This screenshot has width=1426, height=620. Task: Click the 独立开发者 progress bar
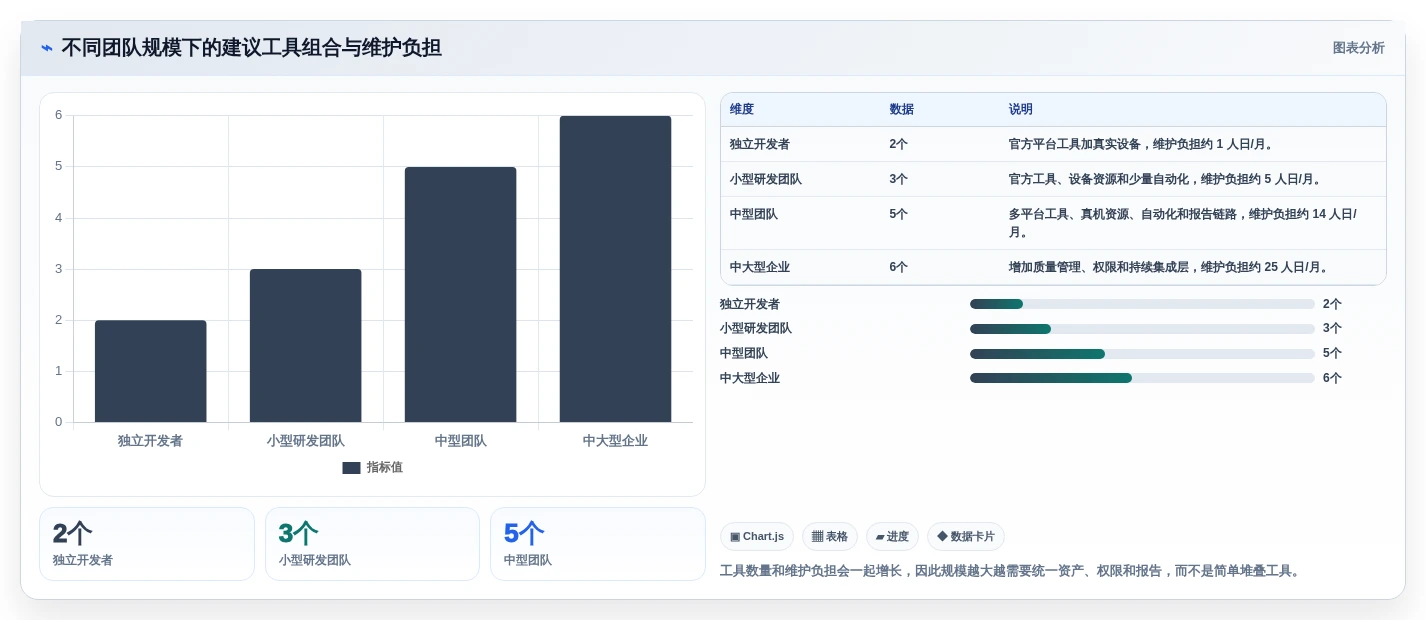tap(1142, 304)
